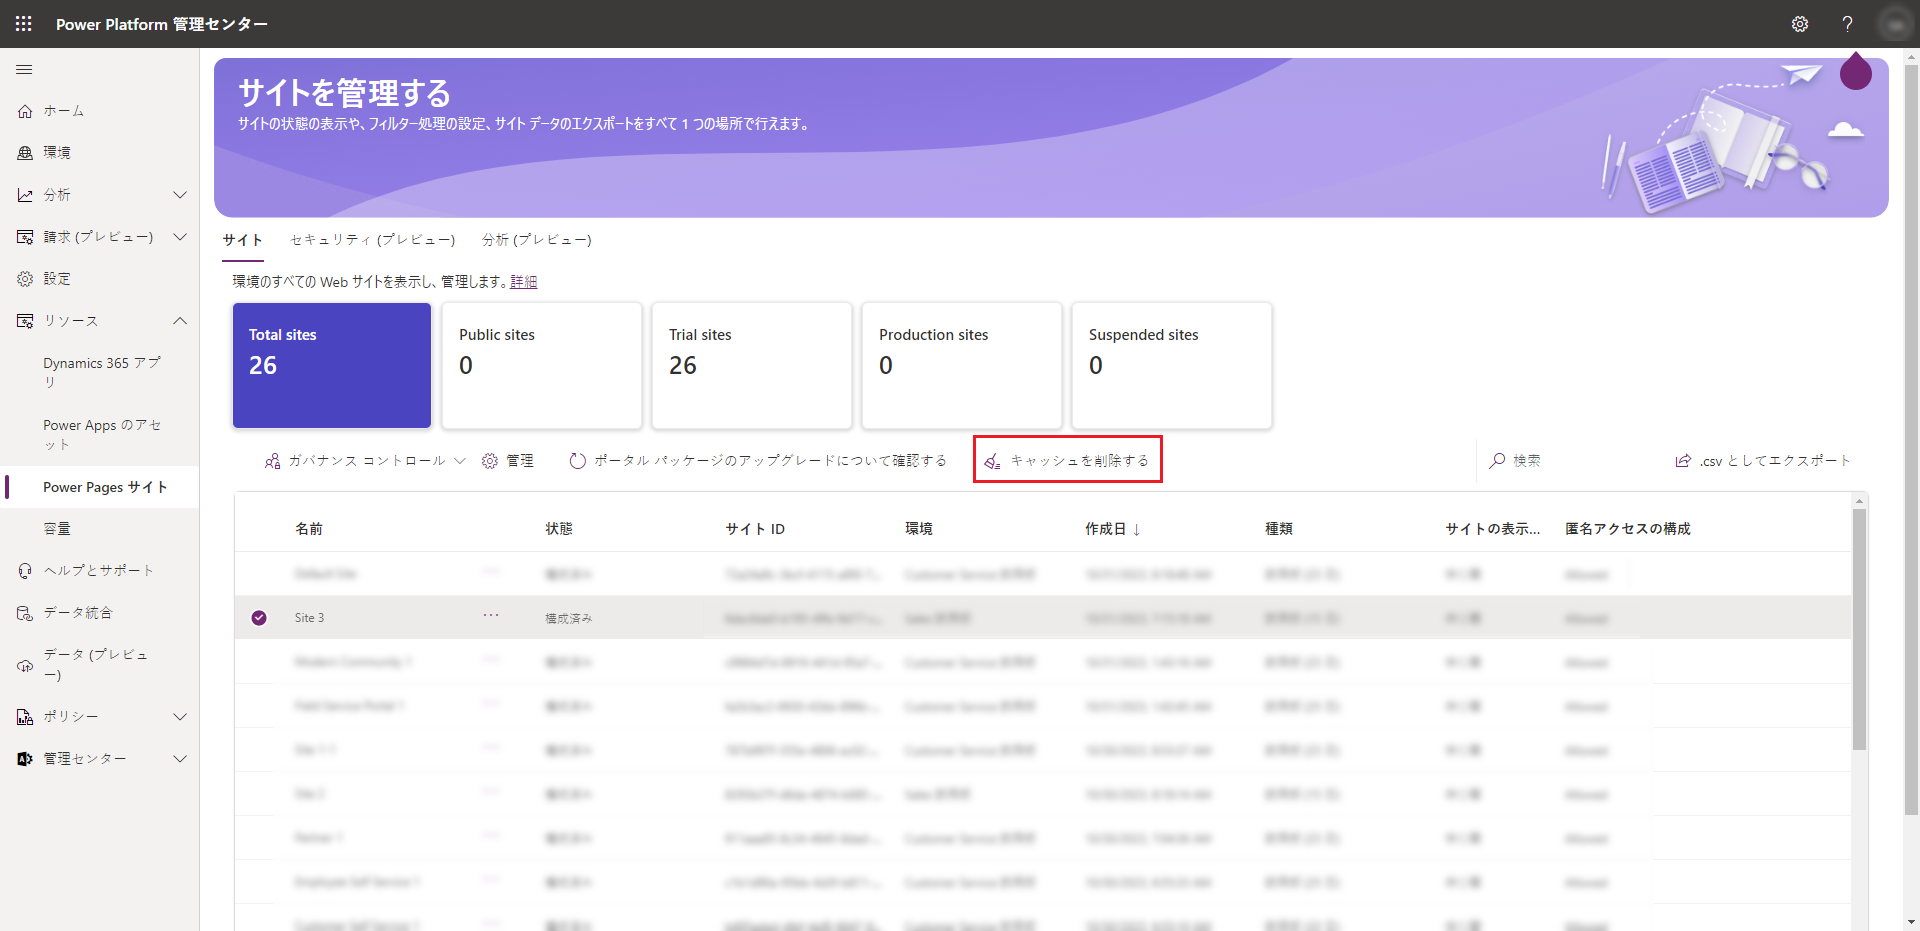Screen dimensions: 1920x931
Task: Click the 環境 environments icon
Action: (x=25, y=153)
